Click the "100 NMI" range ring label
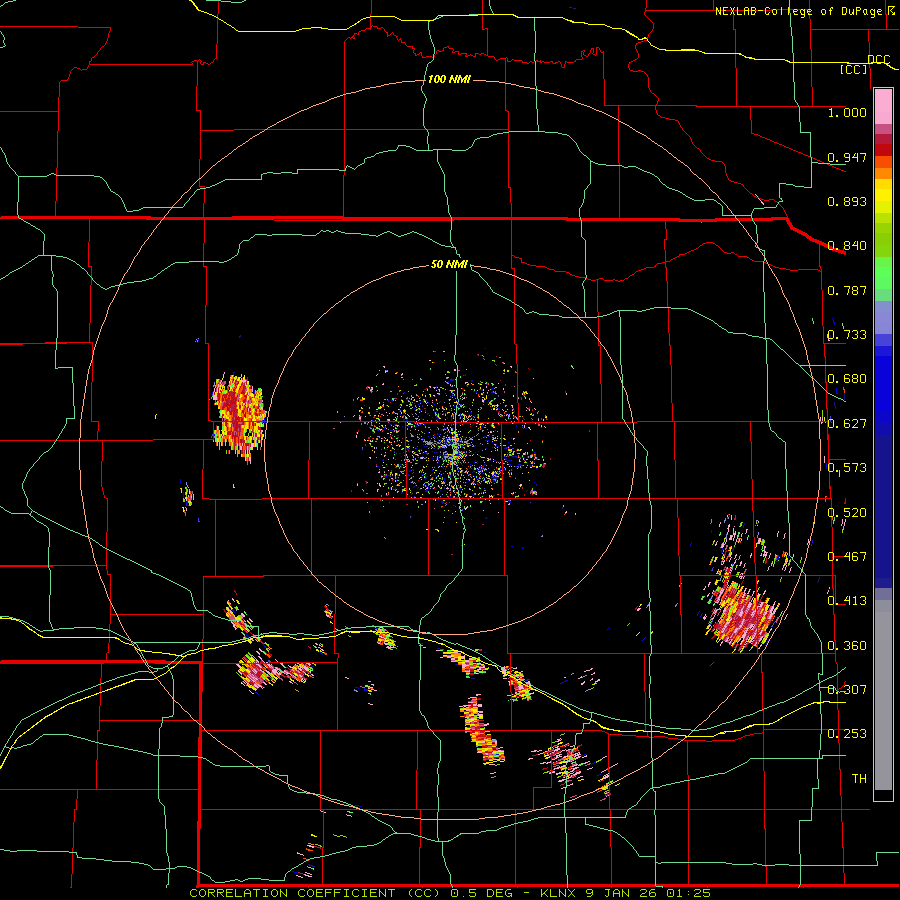Image resolution: width=900 pixels, height=900 pixels. click(449, 79)
